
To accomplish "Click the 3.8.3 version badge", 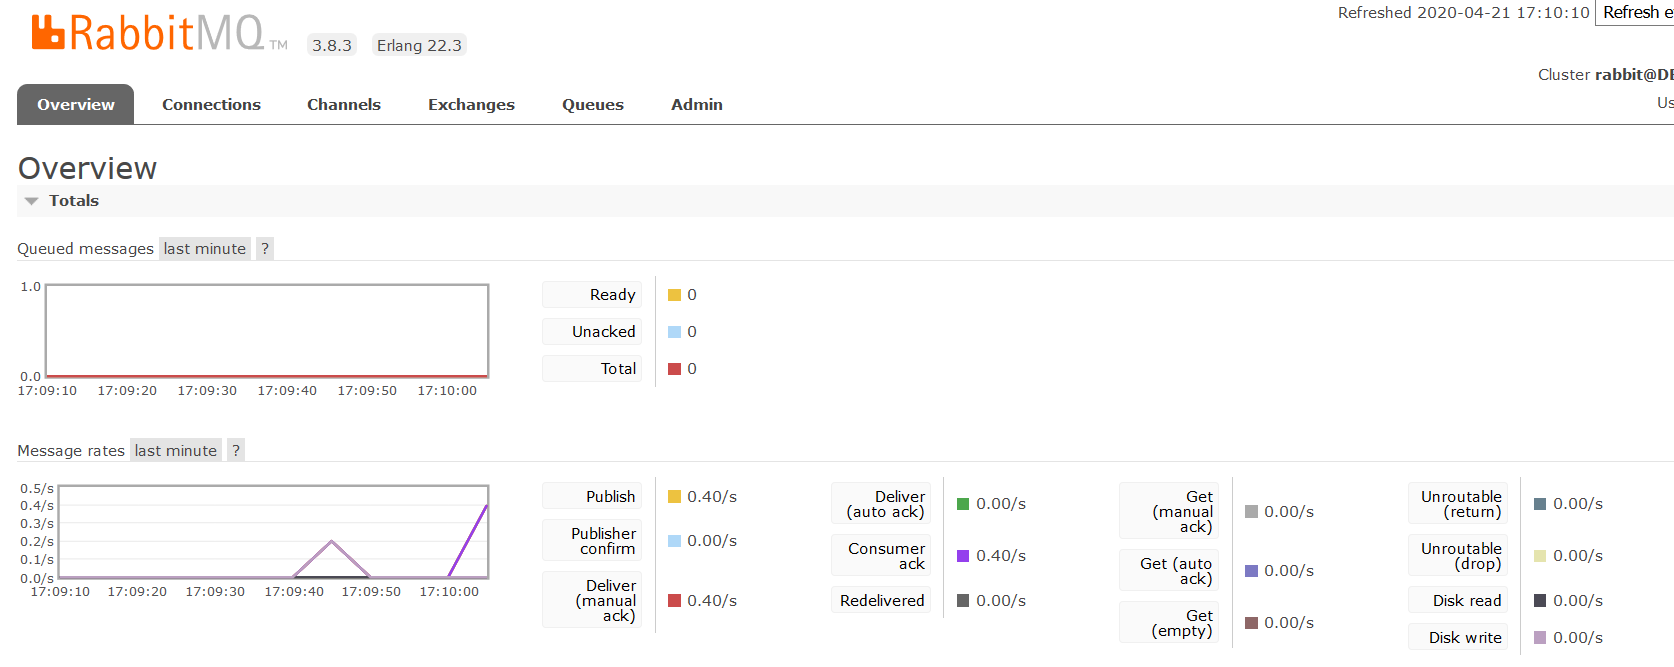I will click(x=332, y=45).
